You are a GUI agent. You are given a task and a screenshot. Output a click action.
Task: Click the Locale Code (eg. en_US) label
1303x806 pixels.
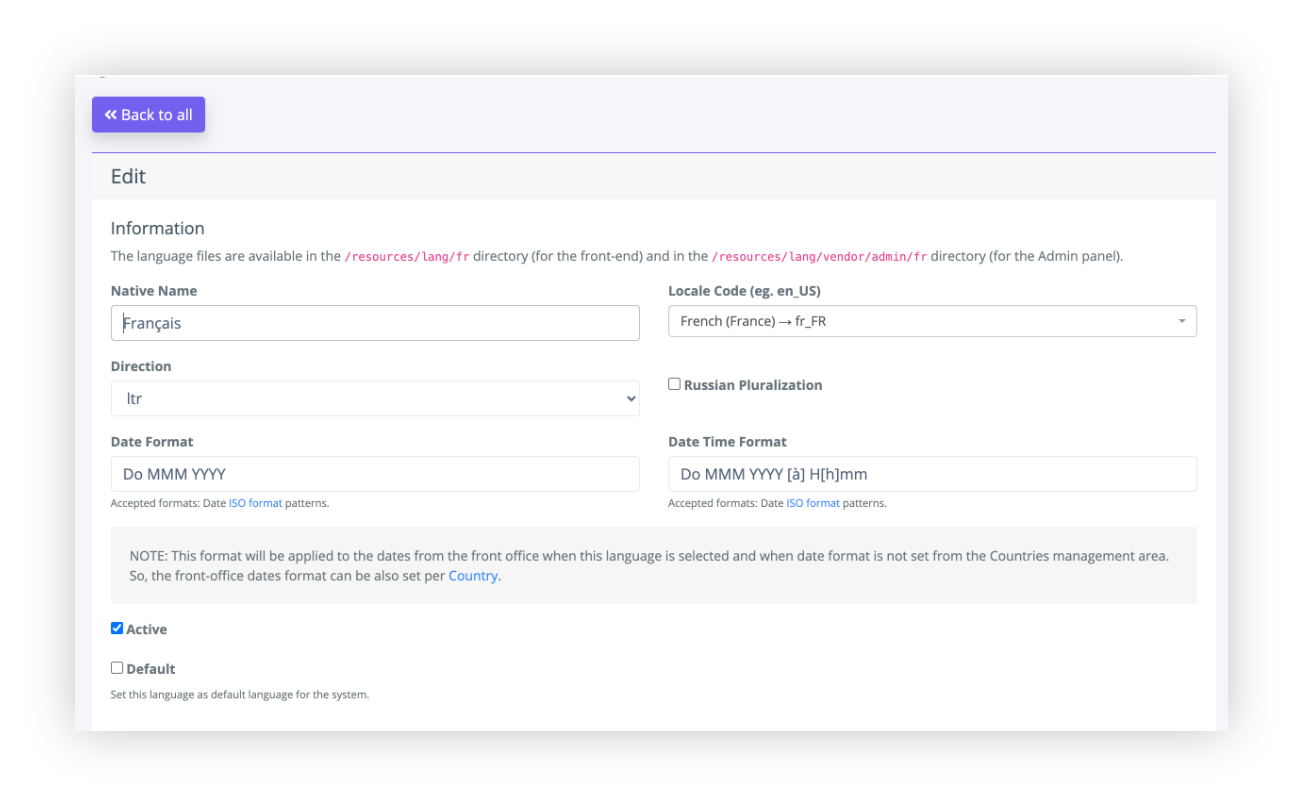click(744, 291)
